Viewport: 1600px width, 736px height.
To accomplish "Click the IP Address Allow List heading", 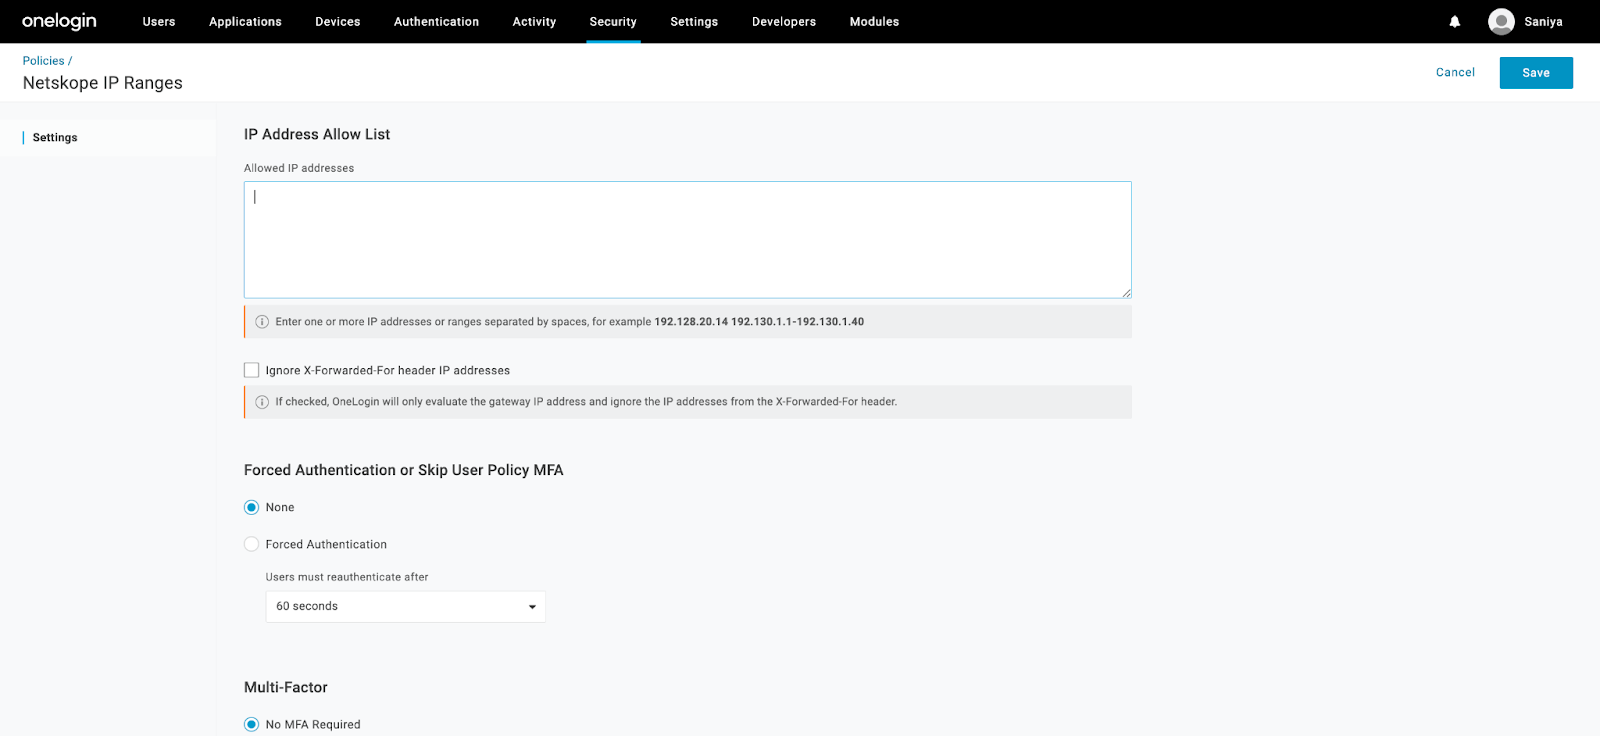I will [317, 134].
